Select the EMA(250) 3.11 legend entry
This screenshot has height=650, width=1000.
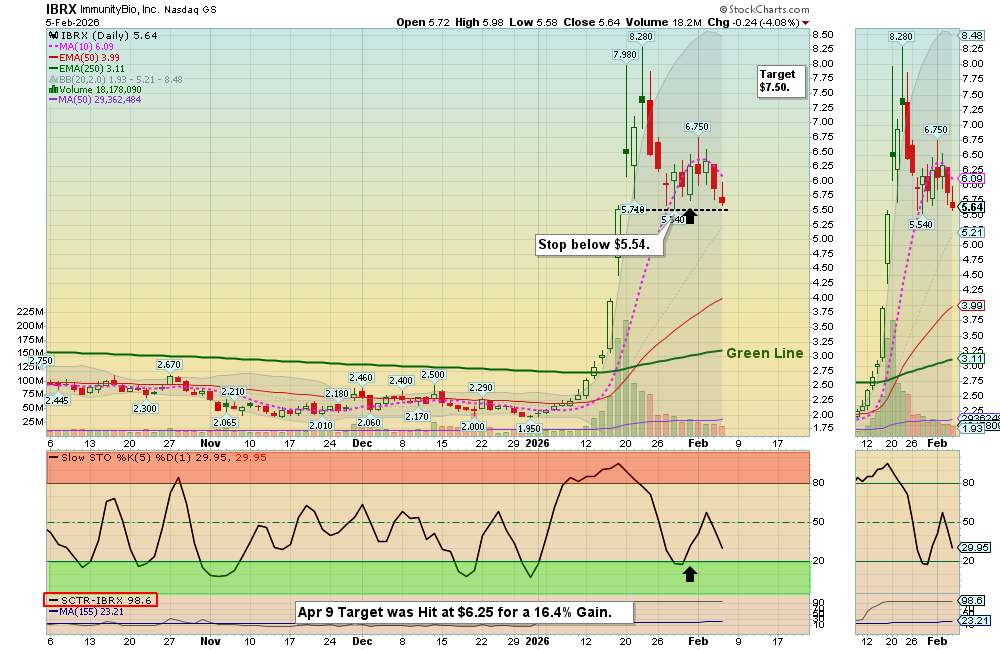[x=90, y=69]
